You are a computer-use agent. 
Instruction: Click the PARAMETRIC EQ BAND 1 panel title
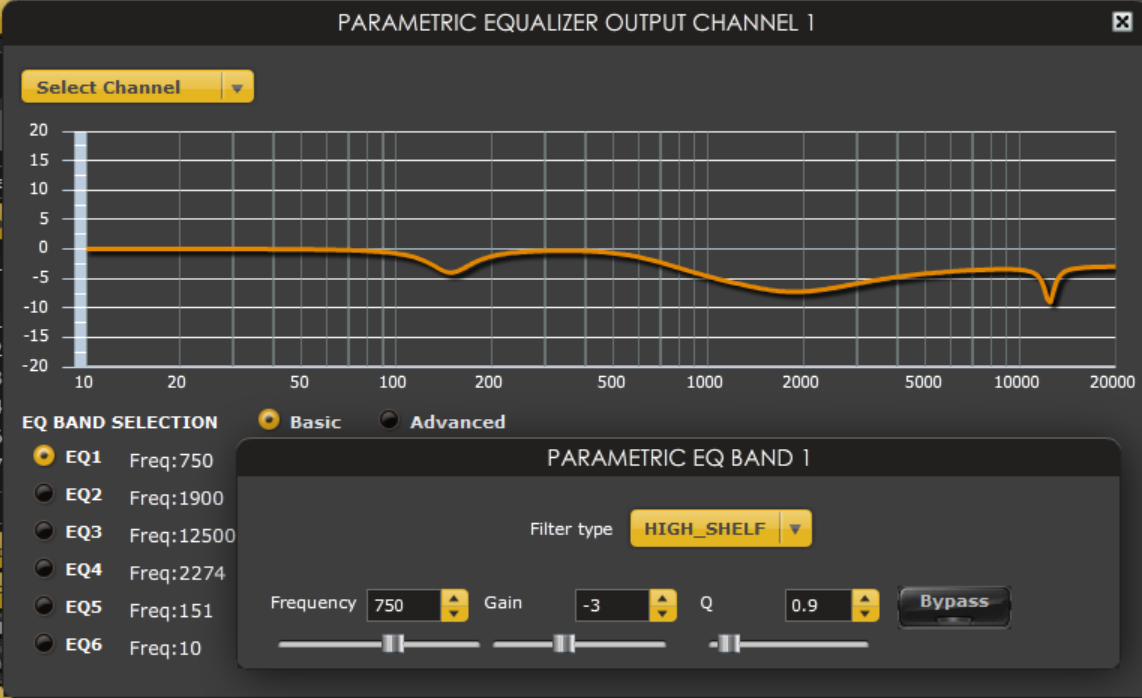(x=678, y=458)
